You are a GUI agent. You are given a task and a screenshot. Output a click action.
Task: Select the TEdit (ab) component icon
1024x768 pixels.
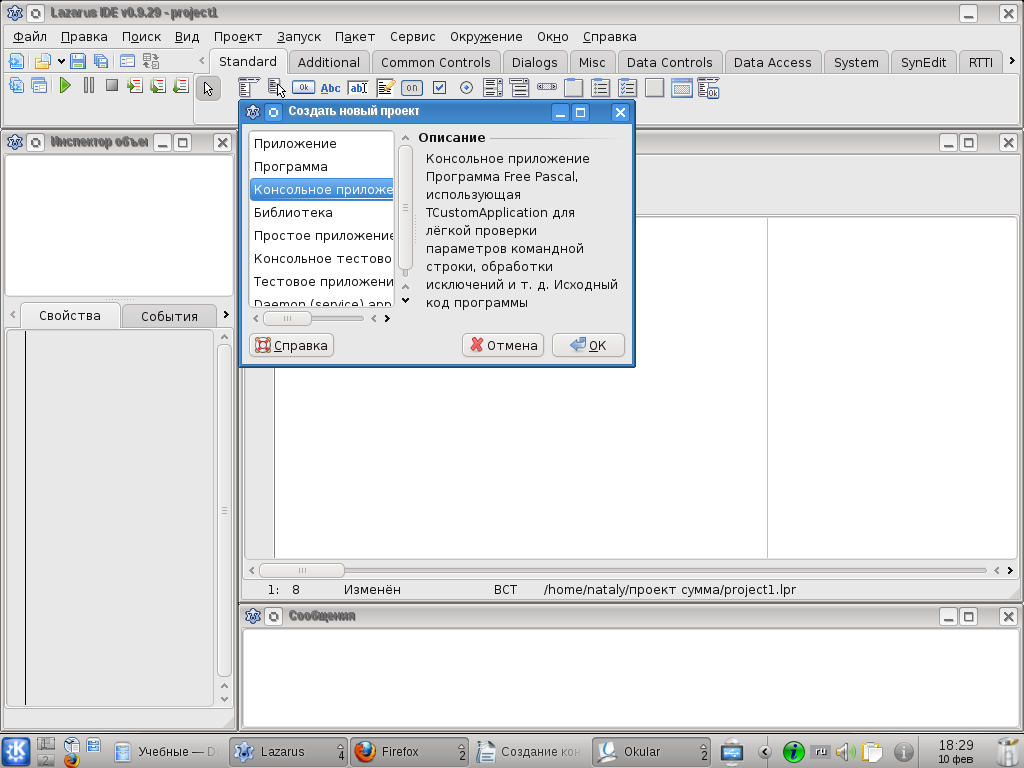coord(358,88)
